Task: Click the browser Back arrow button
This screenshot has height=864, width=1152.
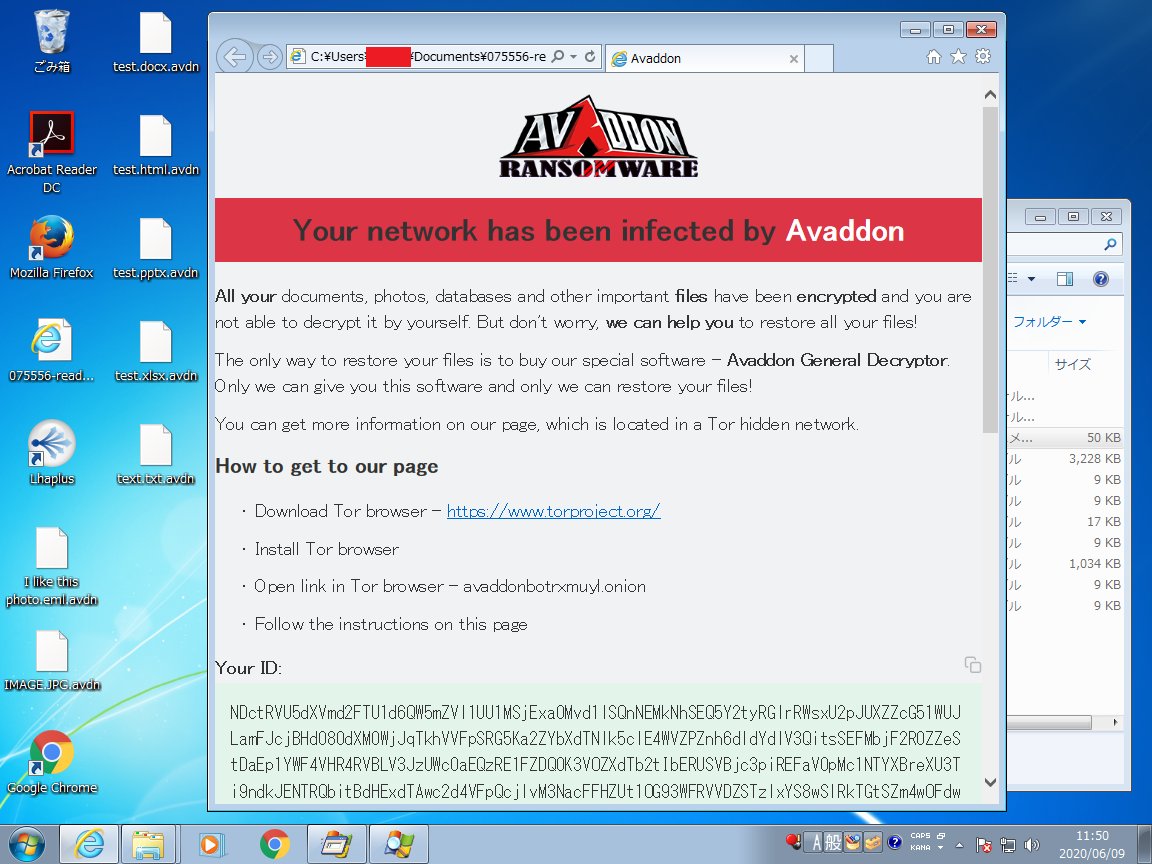Action: coord(235,57)
